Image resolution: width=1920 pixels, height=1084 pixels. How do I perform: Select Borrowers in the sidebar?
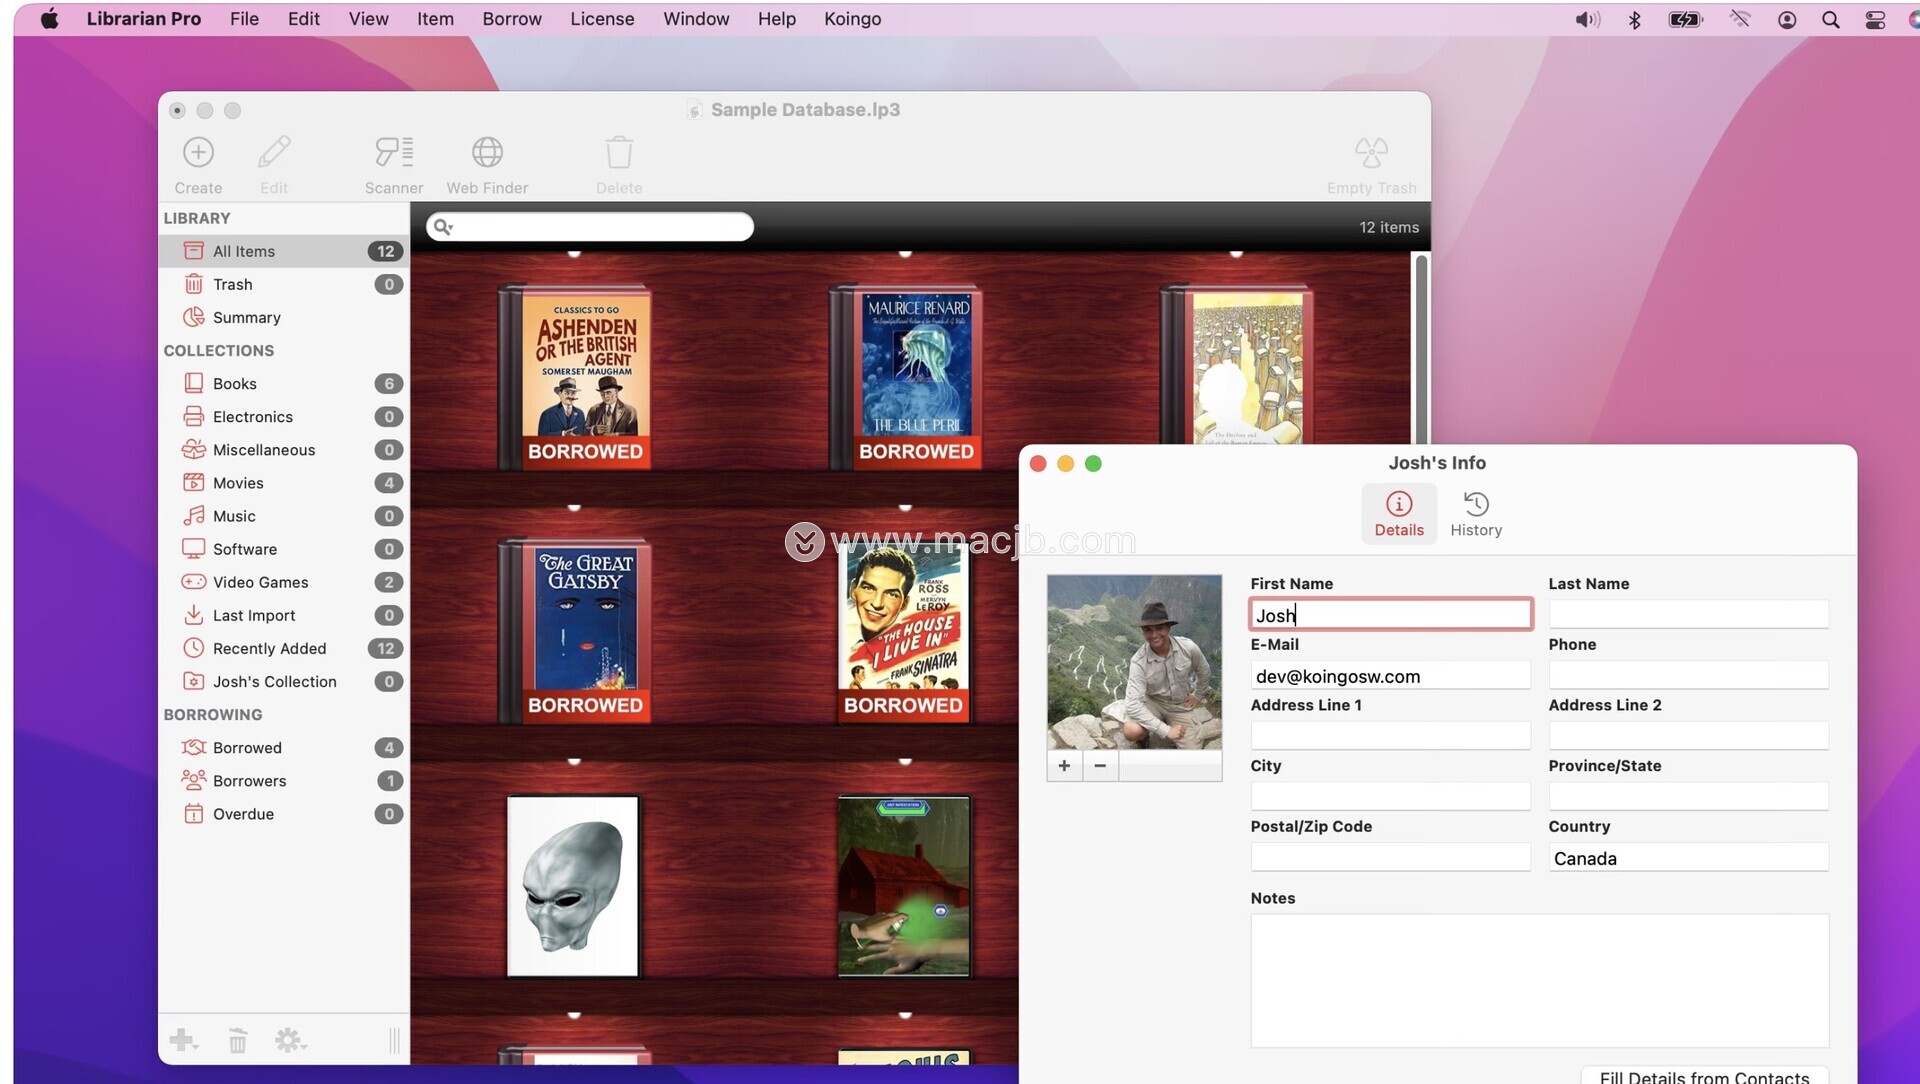(249, 781)
